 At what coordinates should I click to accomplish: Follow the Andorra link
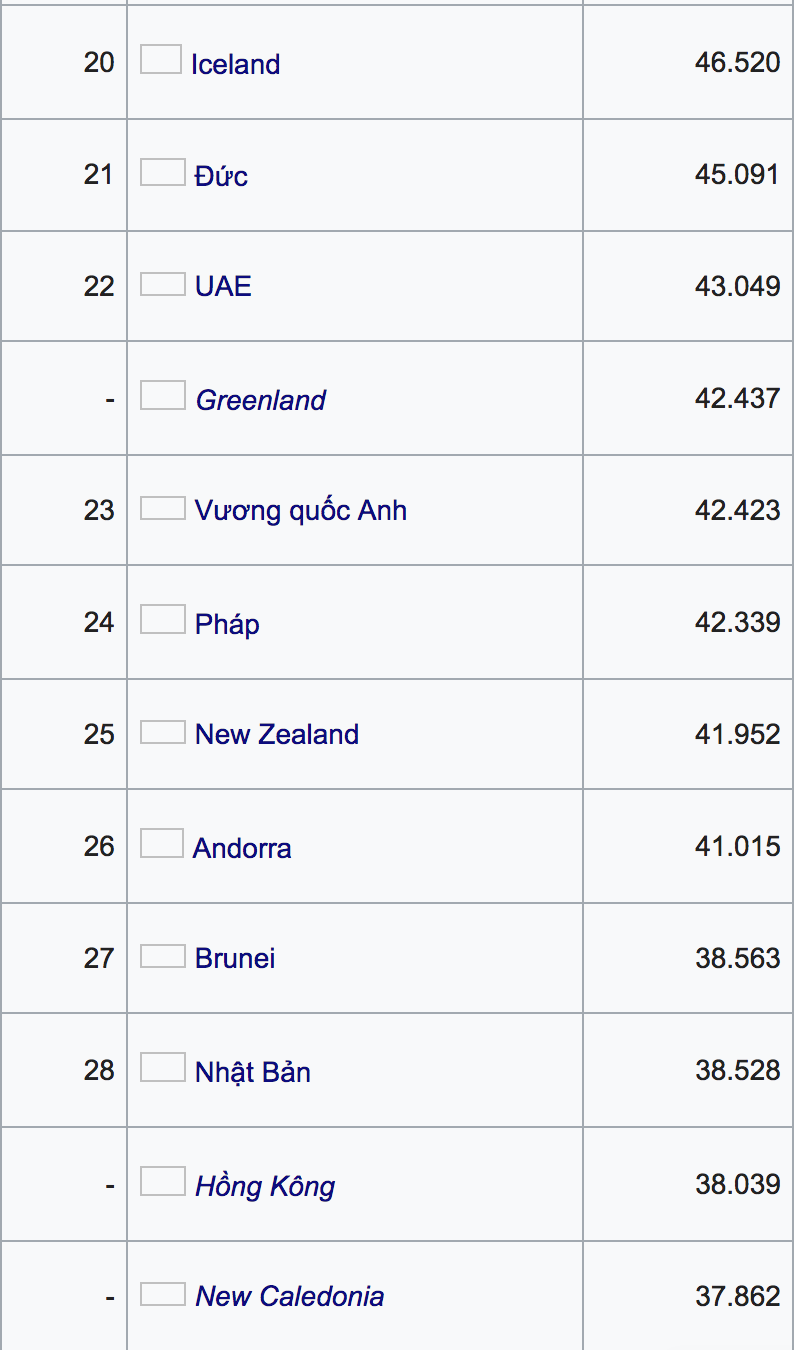(242, 848)
